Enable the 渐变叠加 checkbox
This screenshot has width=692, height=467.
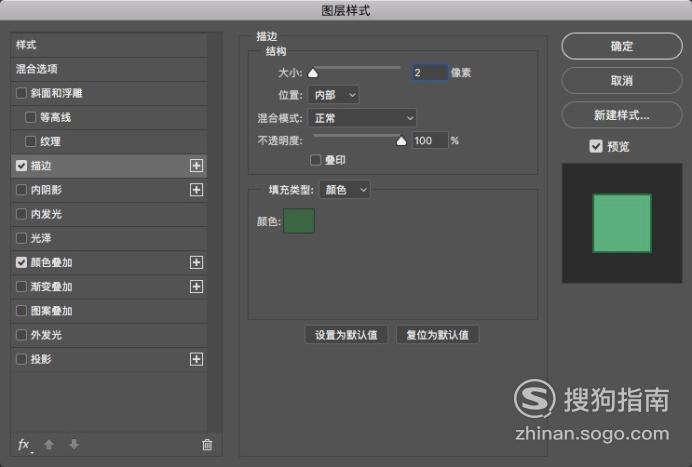(21, 286)
